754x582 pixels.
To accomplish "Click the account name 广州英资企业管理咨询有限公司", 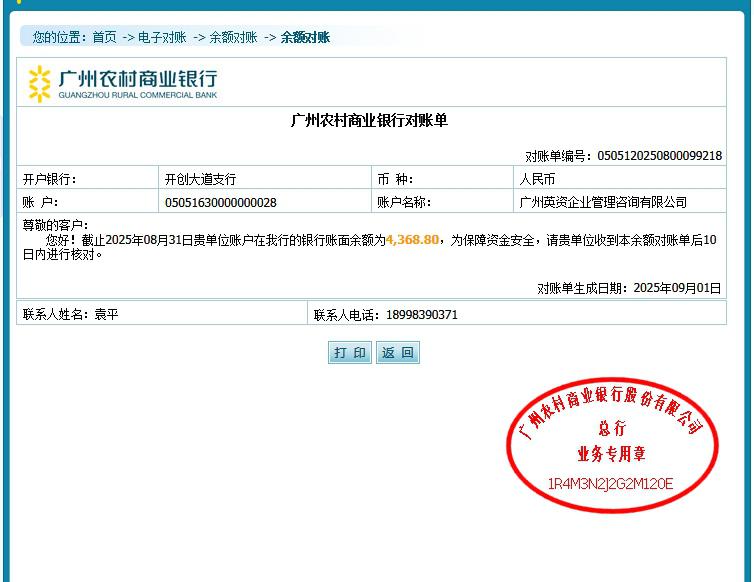I will [604, 203].
